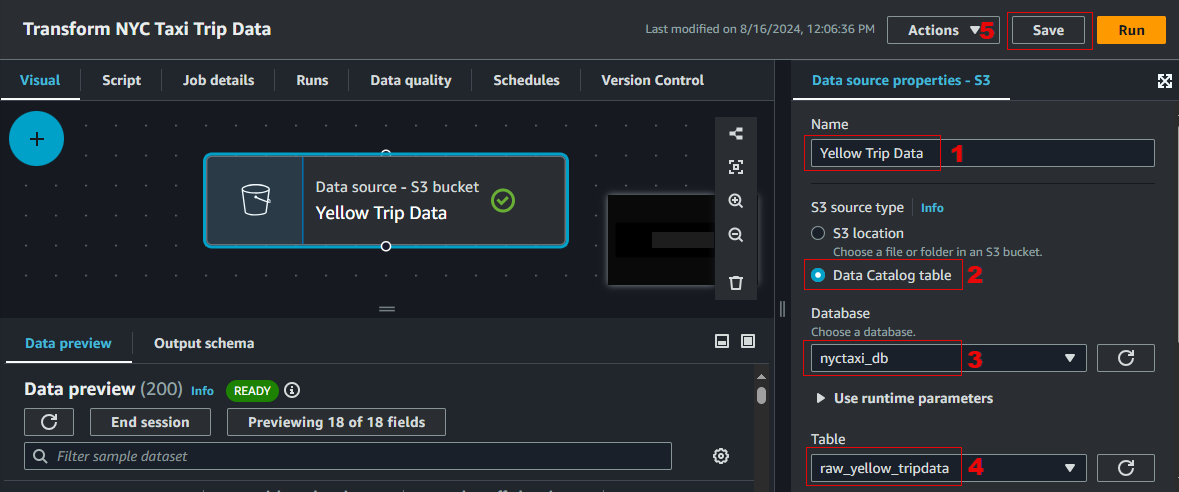Select the S3 location radio option
This screenshot has width=1179, height=492.
click(818, 233)
